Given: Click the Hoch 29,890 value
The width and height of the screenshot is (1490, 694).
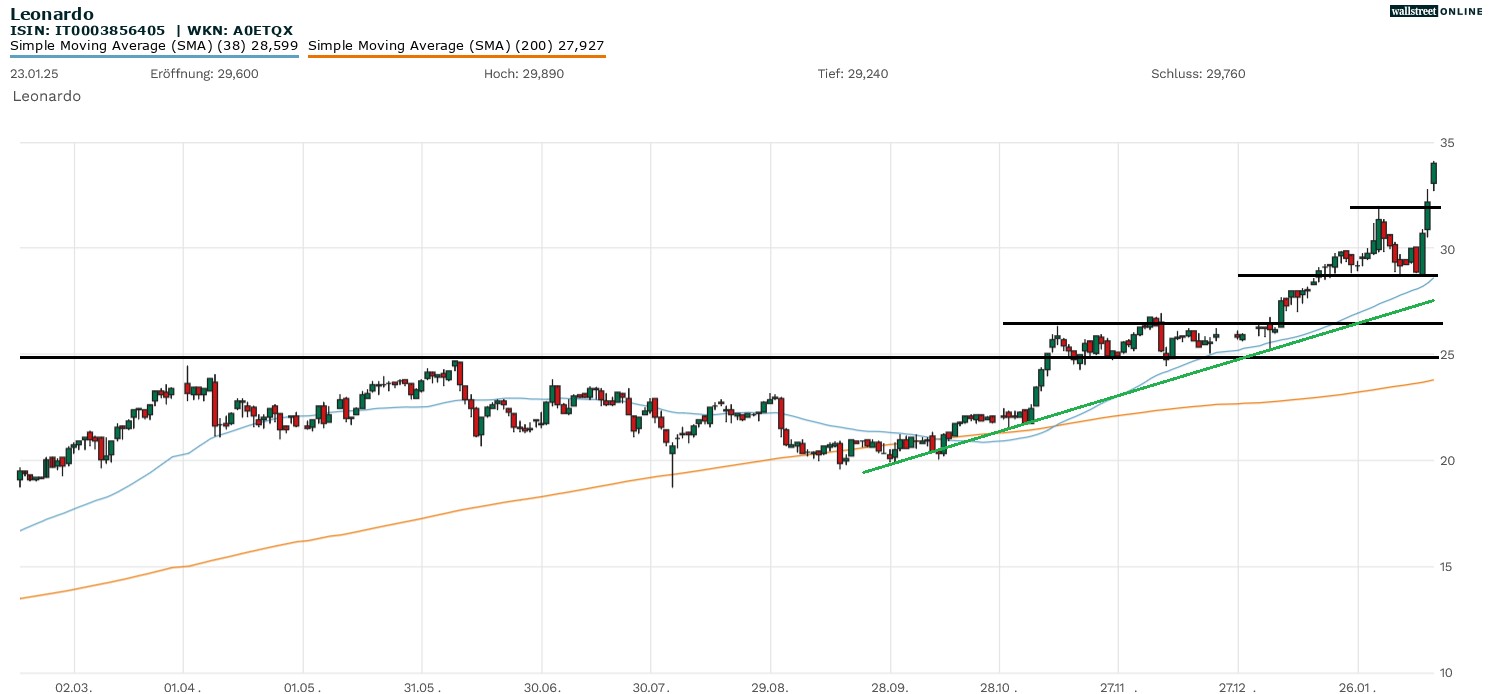Looking at the screenshot, I should pyautogui.click(x=523, y=74).
